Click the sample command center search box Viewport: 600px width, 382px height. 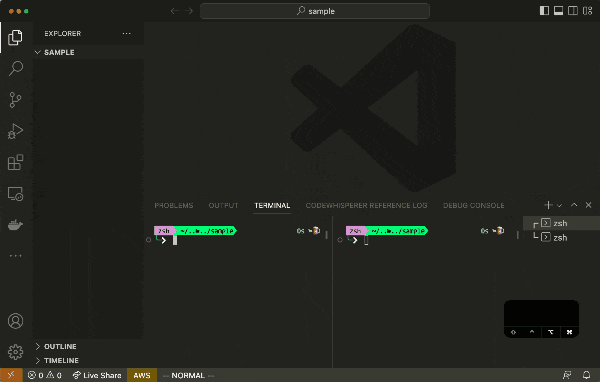tap(315, 11)
